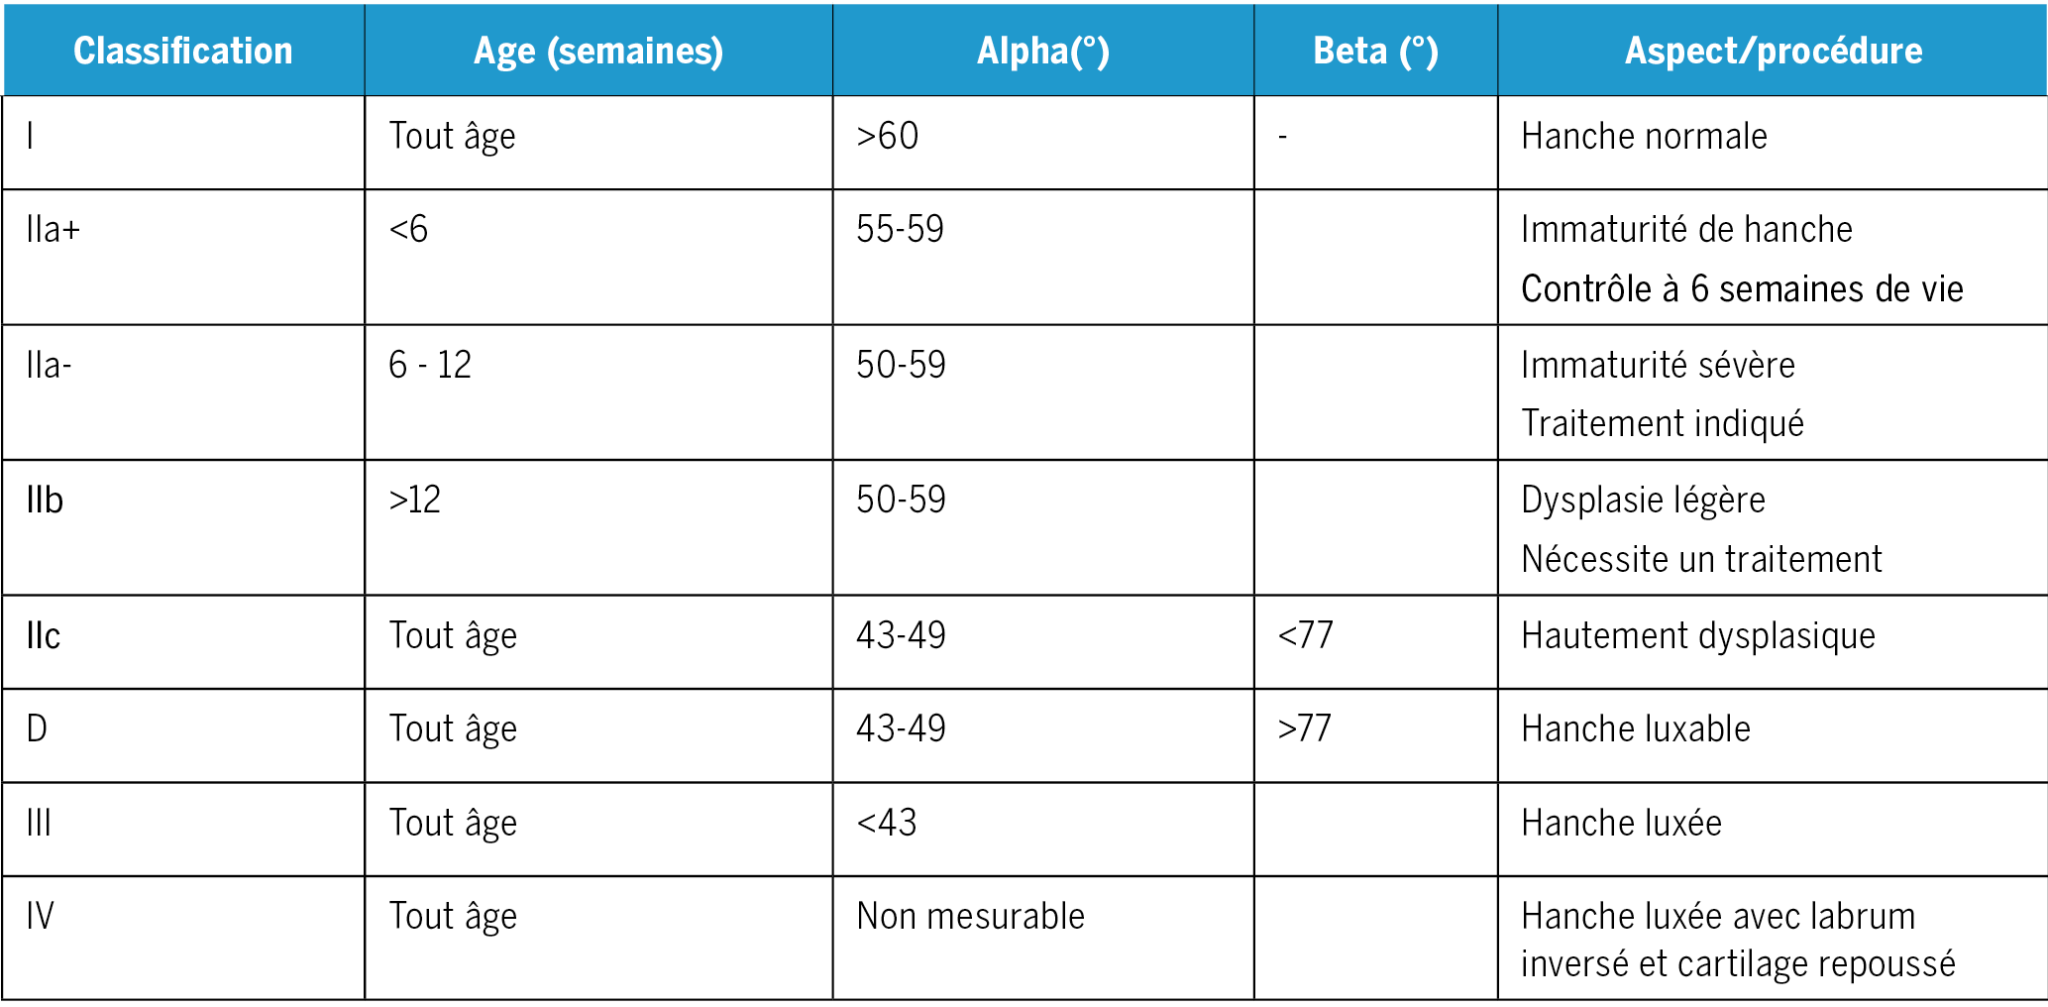Select the ">77" beta value
This screenshot has width=2048, height=1007.
[1305, 729]
